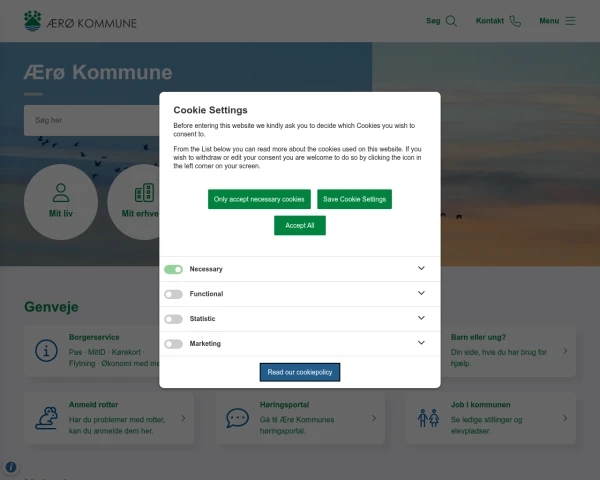Click the Borgerservice info icon

coord(46,351)
